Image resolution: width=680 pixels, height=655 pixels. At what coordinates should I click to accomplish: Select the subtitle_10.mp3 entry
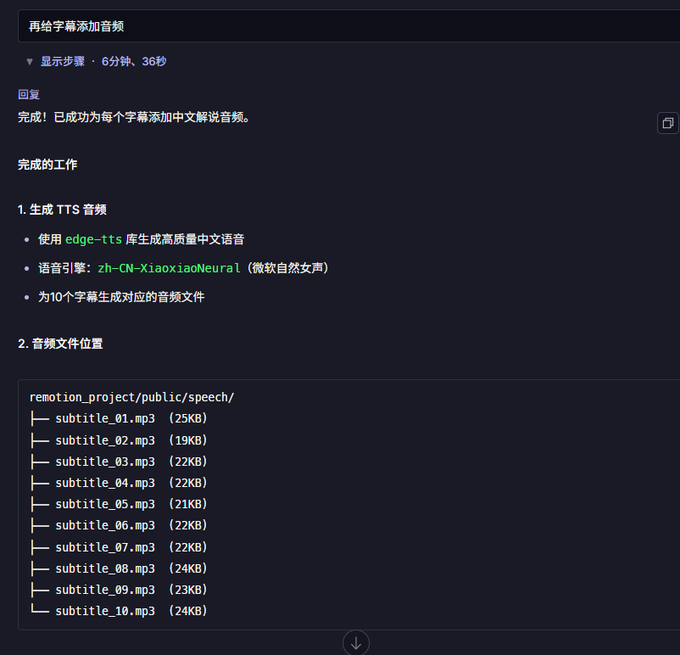click(x=105, y=611)
